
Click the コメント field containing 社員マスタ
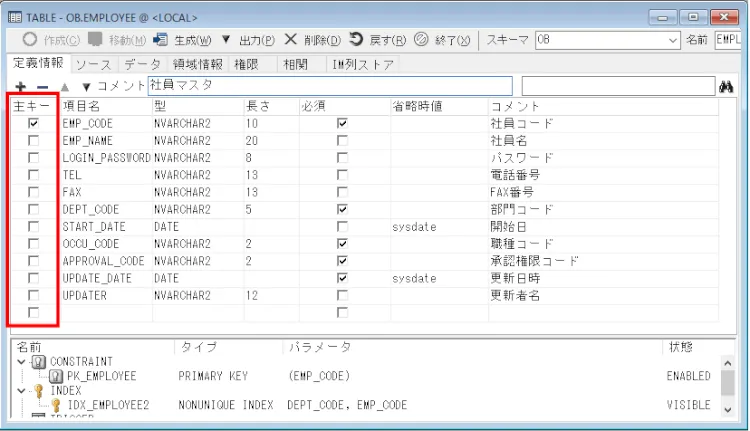330,86
